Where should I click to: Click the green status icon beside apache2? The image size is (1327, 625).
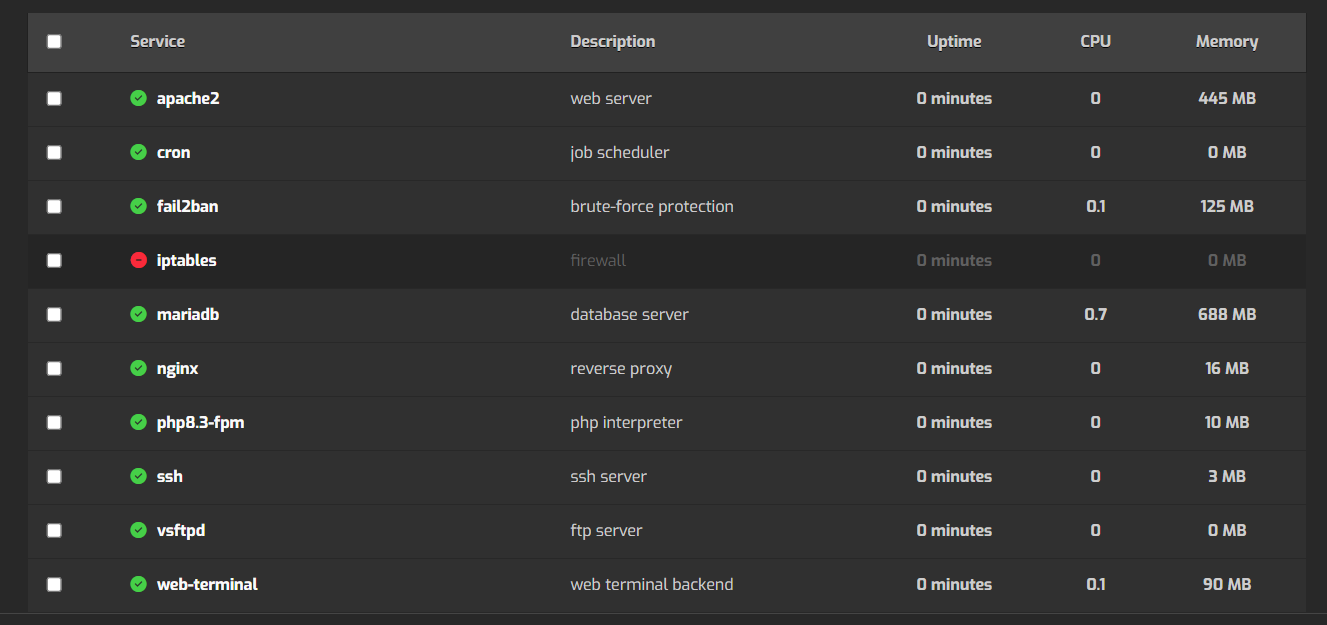pyautogui.click(x=139, y=98)
